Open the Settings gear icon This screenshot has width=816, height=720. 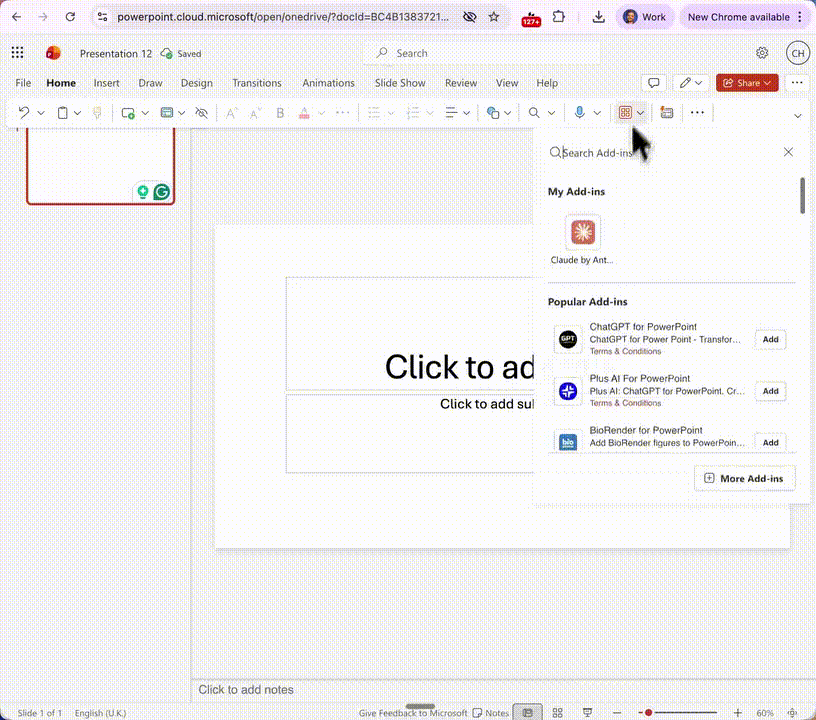pyautogui.click(x=762, y=53)
